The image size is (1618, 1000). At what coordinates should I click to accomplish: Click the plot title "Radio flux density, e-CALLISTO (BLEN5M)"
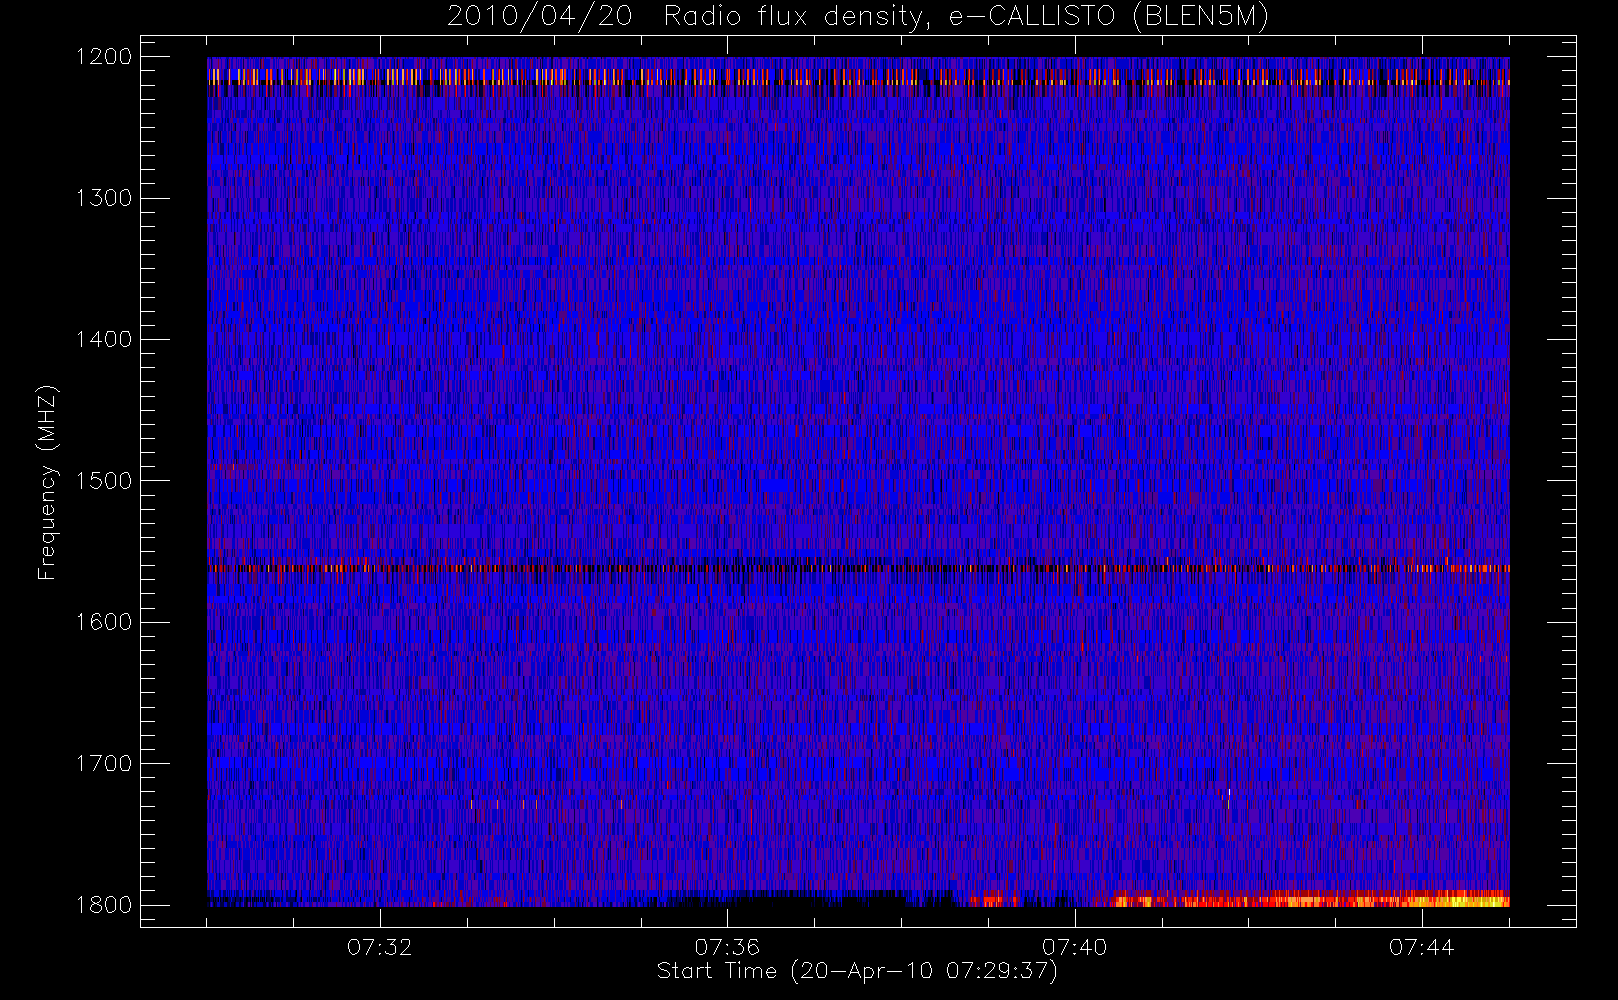pos(966,17)
